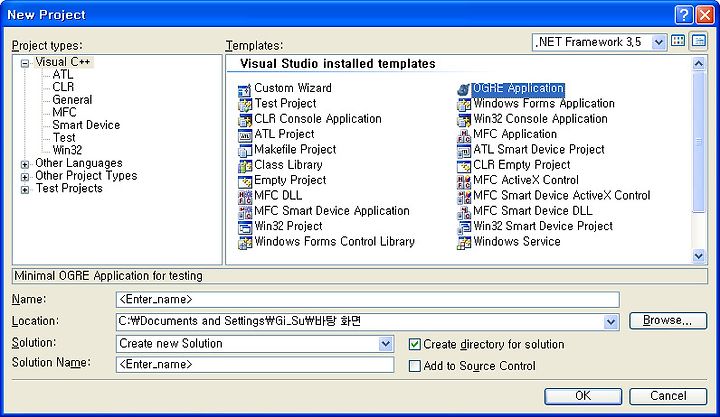Select the CLR Console Application icon
720x417 pixels.
pos(245,120)
